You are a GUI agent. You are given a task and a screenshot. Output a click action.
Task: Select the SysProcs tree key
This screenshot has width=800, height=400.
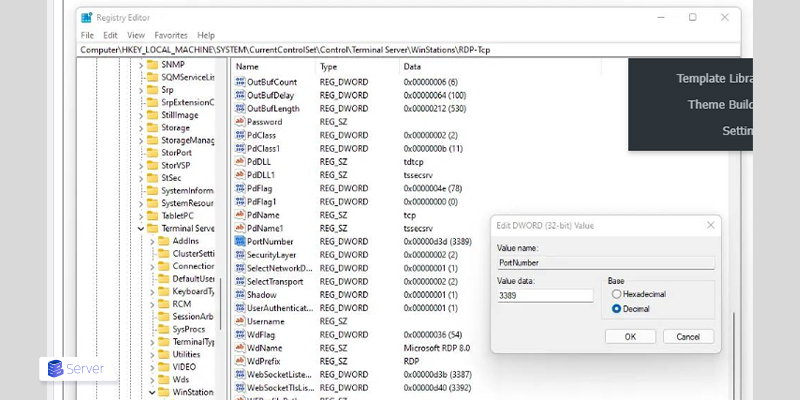(188, 329)
